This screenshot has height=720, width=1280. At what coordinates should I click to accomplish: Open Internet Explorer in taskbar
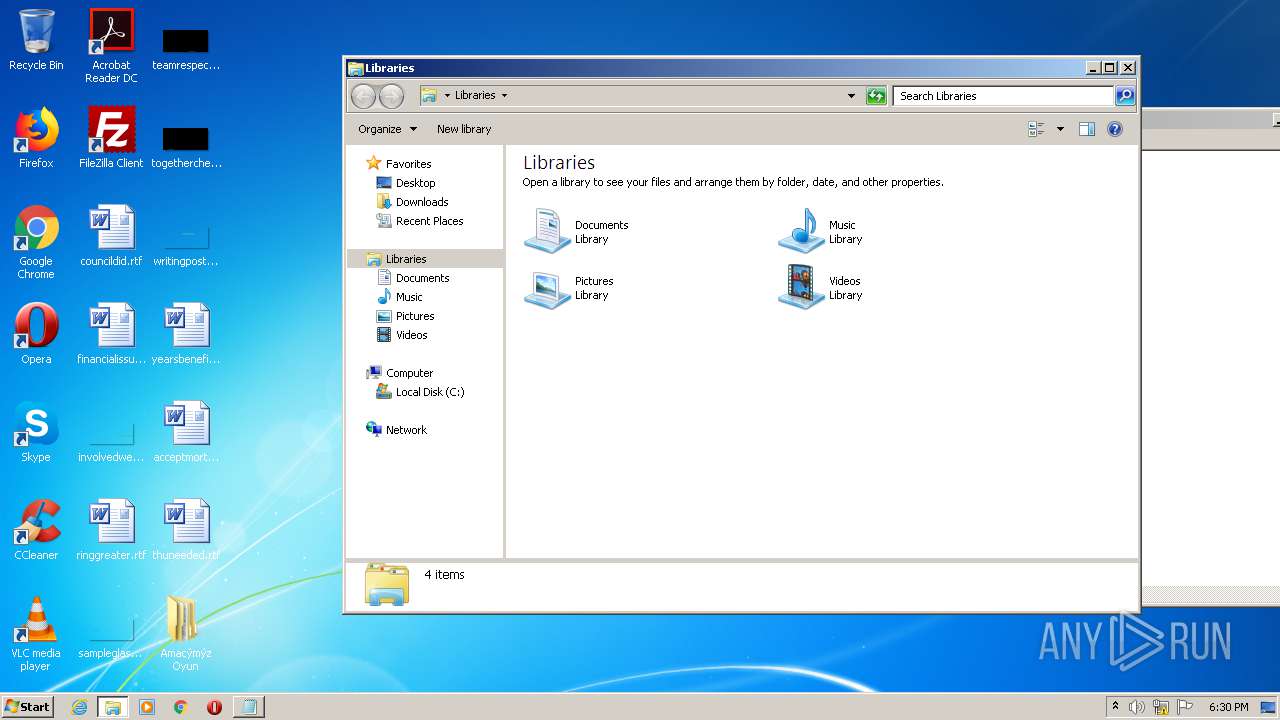pos(79,707)
